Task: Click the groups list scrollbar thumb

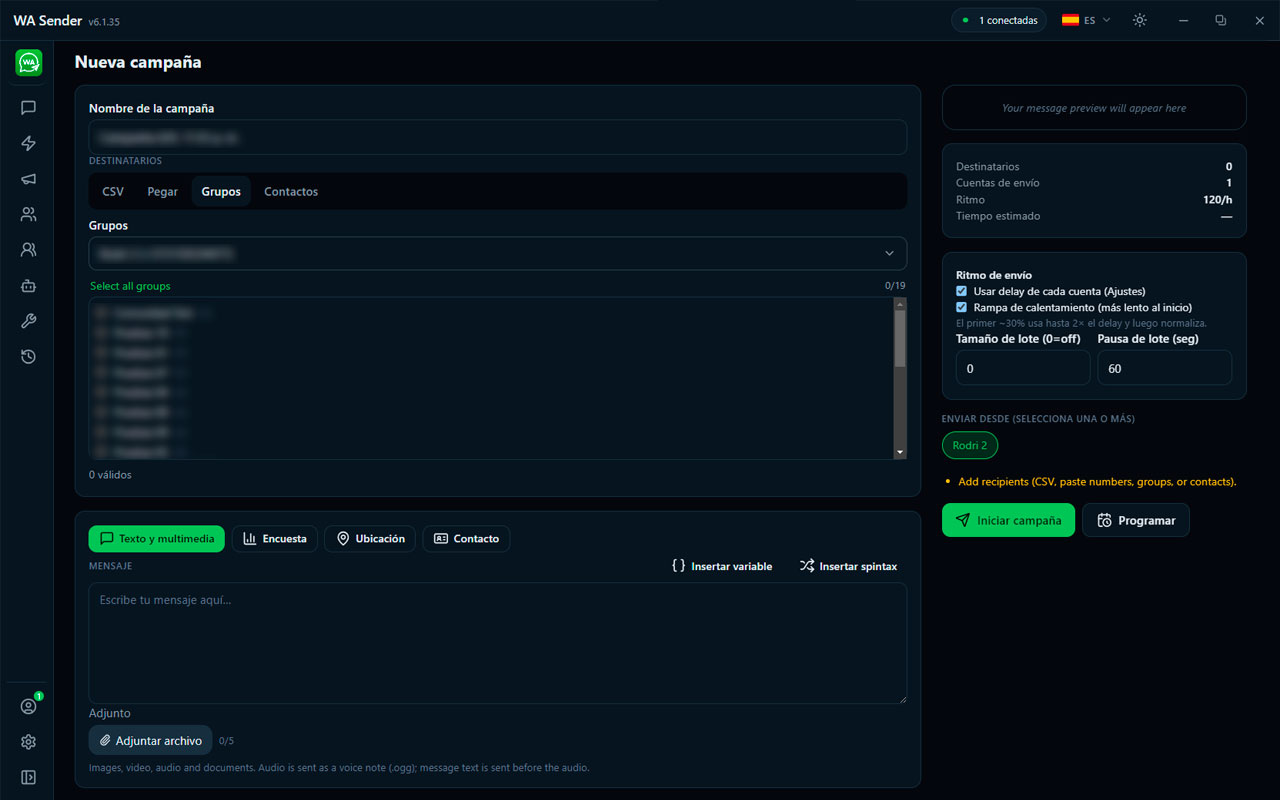Action: (x=900, y=338)
